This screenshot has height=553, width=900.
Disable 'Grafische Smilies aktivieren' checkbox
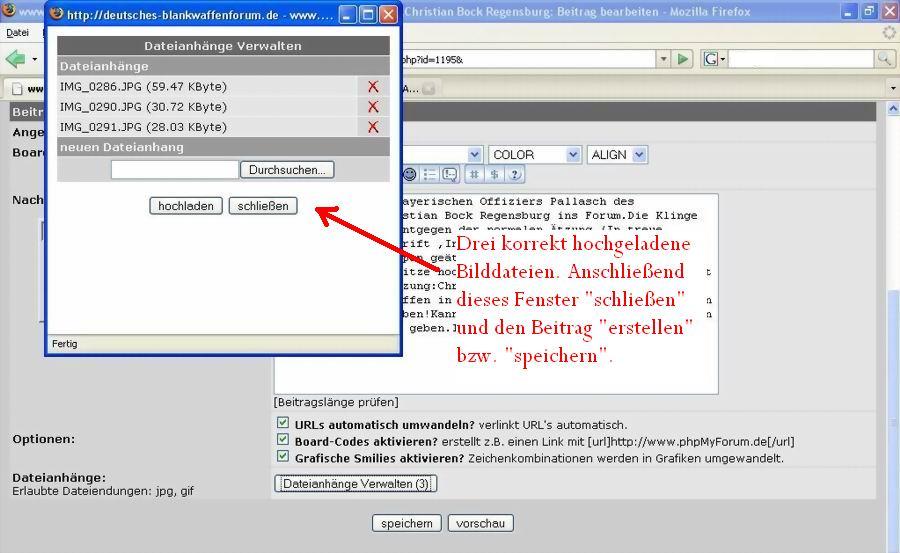coord(283,457)
